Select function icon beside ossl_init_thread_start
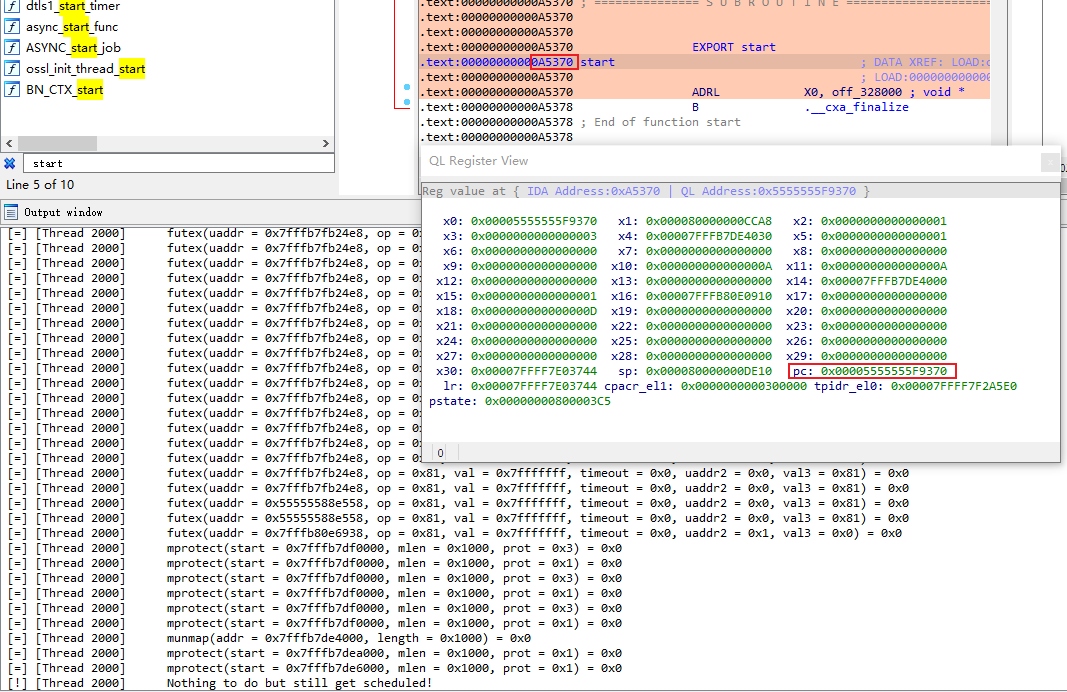This screenshot has height=692, width=1067. tap(12, 69)
